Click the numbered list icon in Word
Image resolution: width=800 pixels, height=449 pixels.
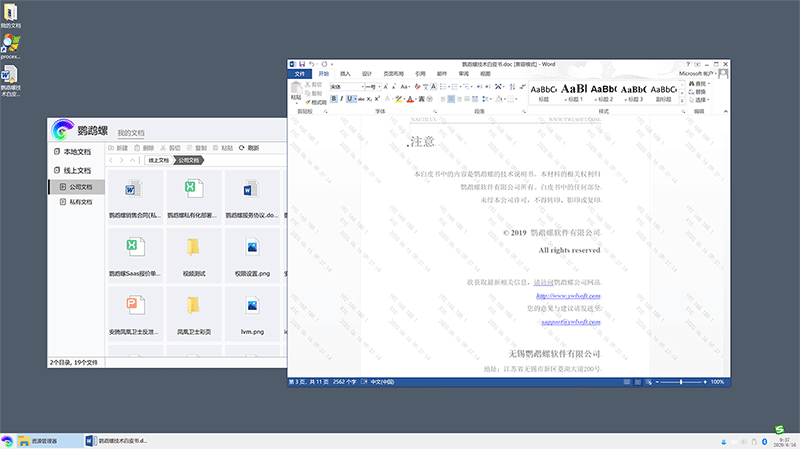coord(455,87)
